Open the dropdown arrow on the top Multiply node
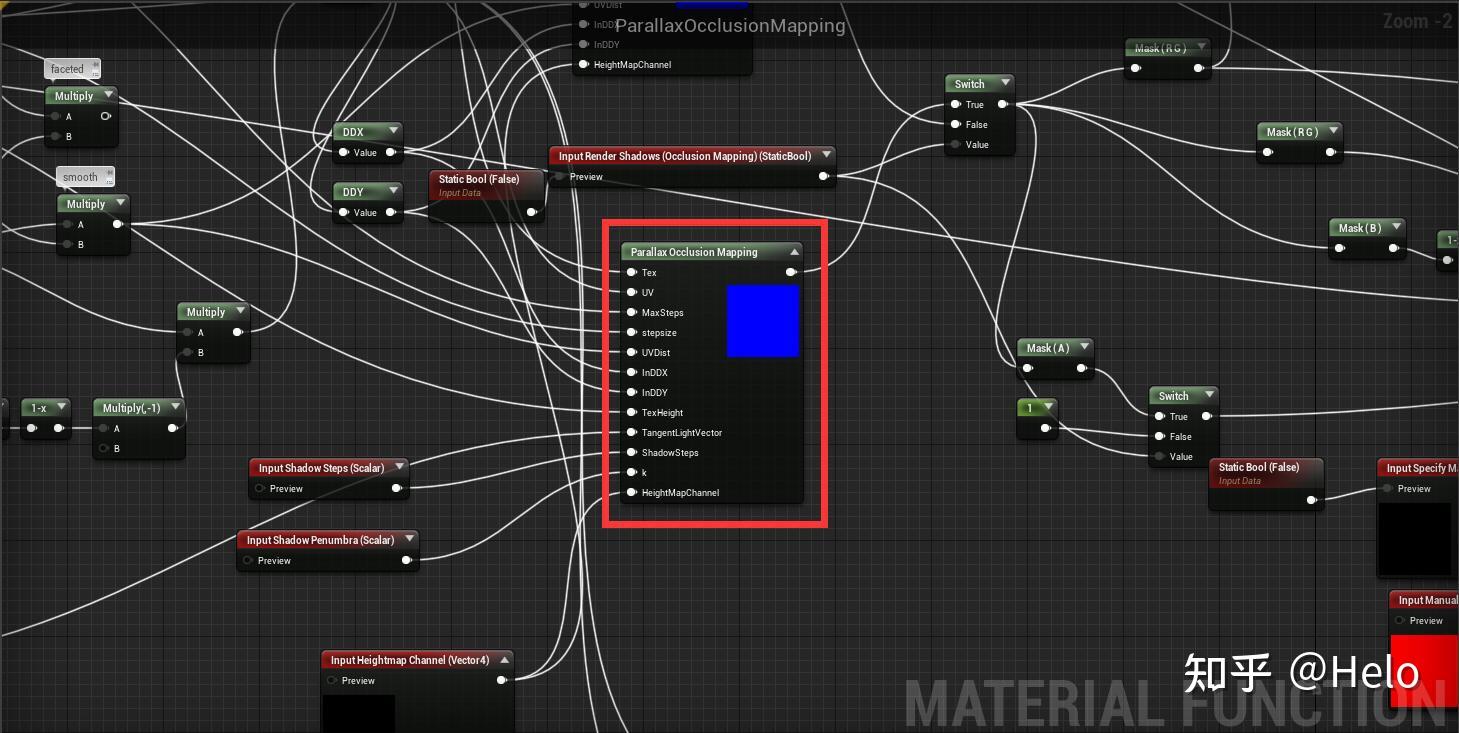1459x733 pixels. coord(108,95)
